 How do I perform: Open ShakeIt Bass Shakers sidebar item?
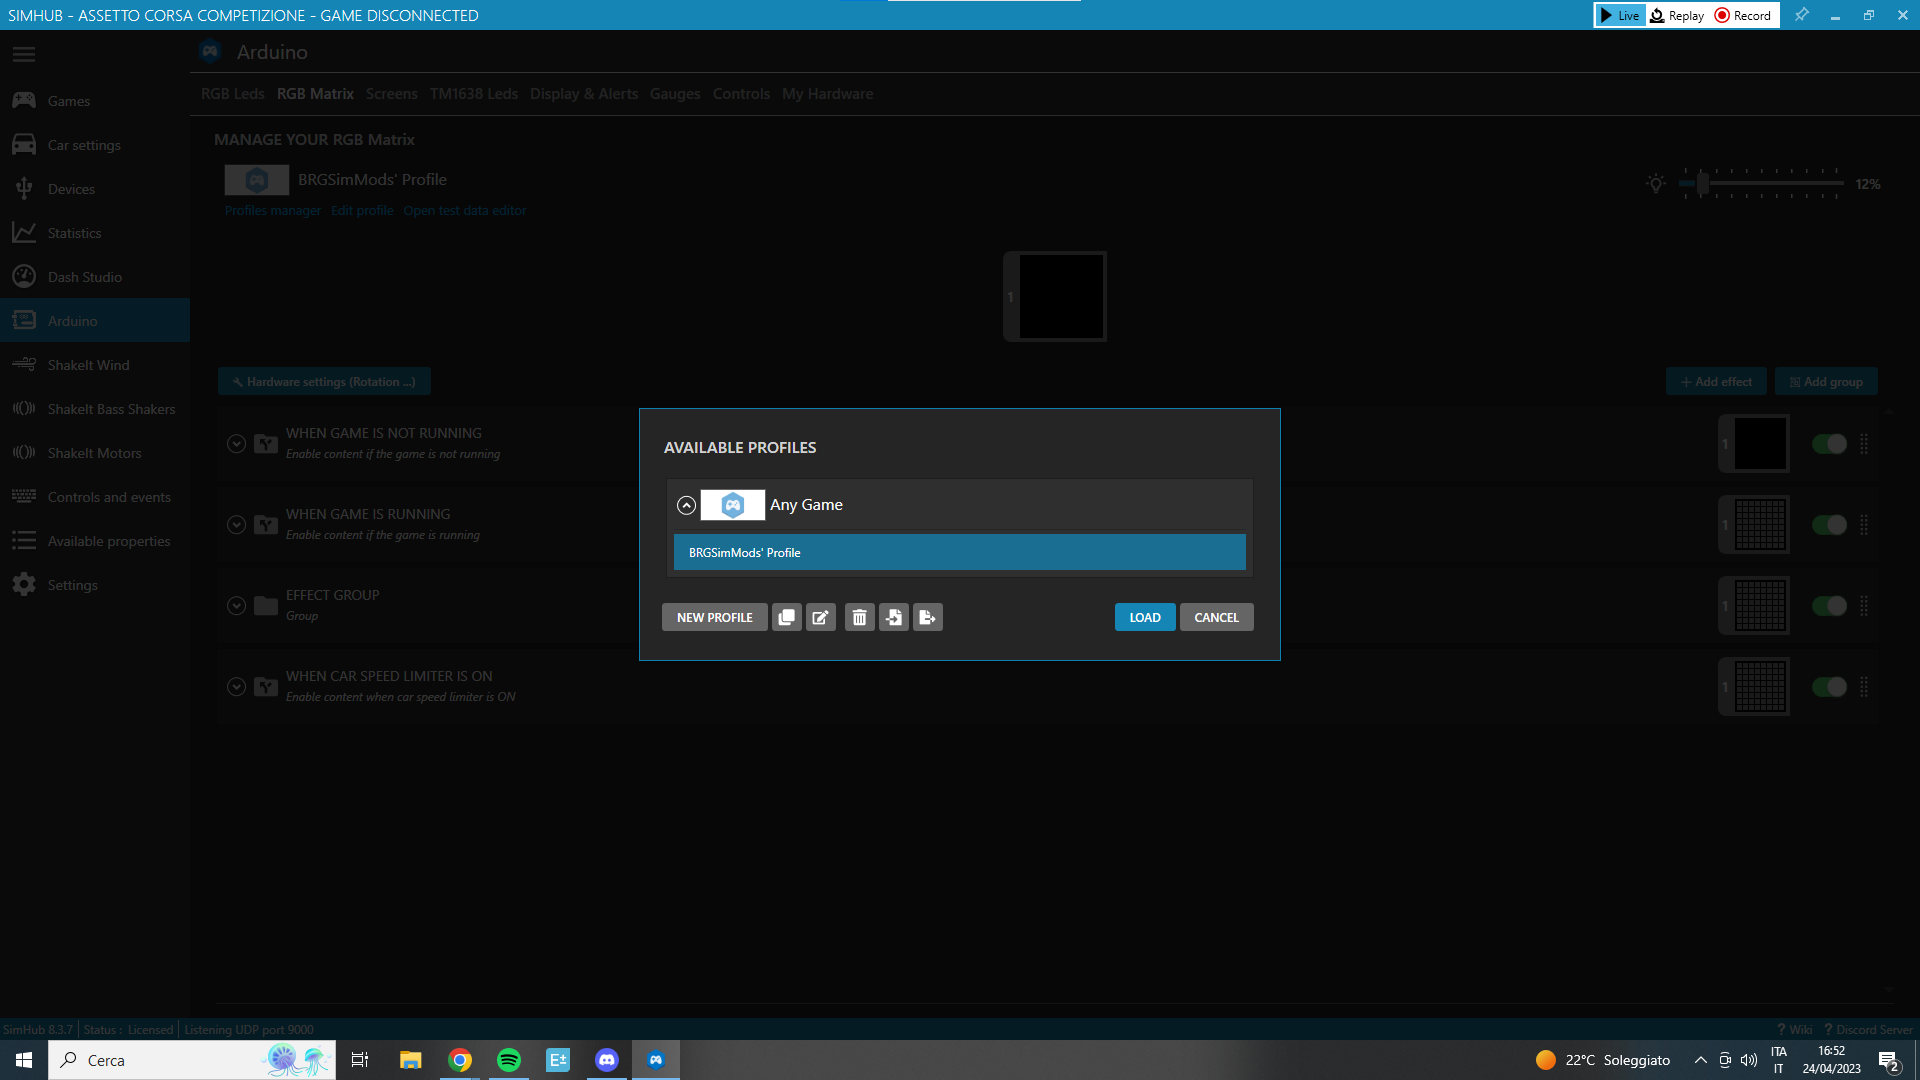click(95, 409)
